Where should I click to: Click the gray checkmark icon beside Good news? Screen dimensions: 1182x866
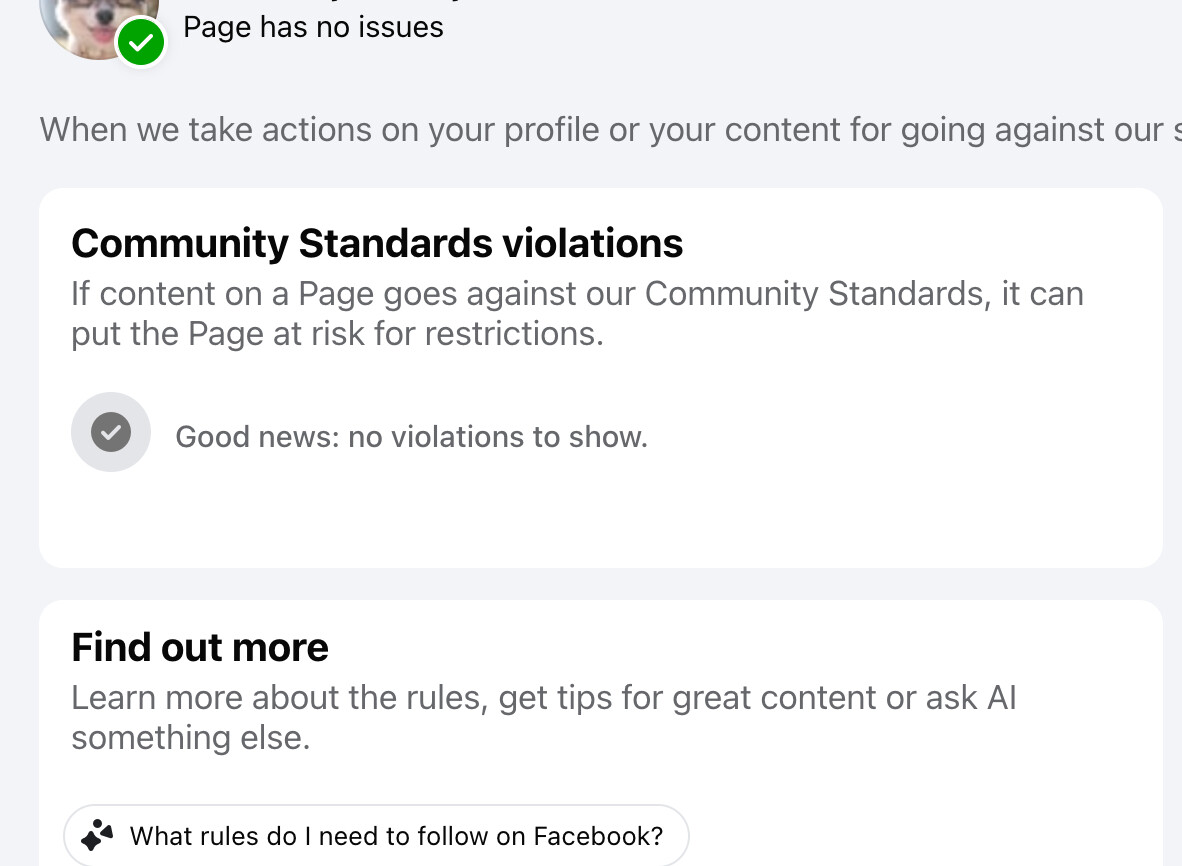pos(111,432)
